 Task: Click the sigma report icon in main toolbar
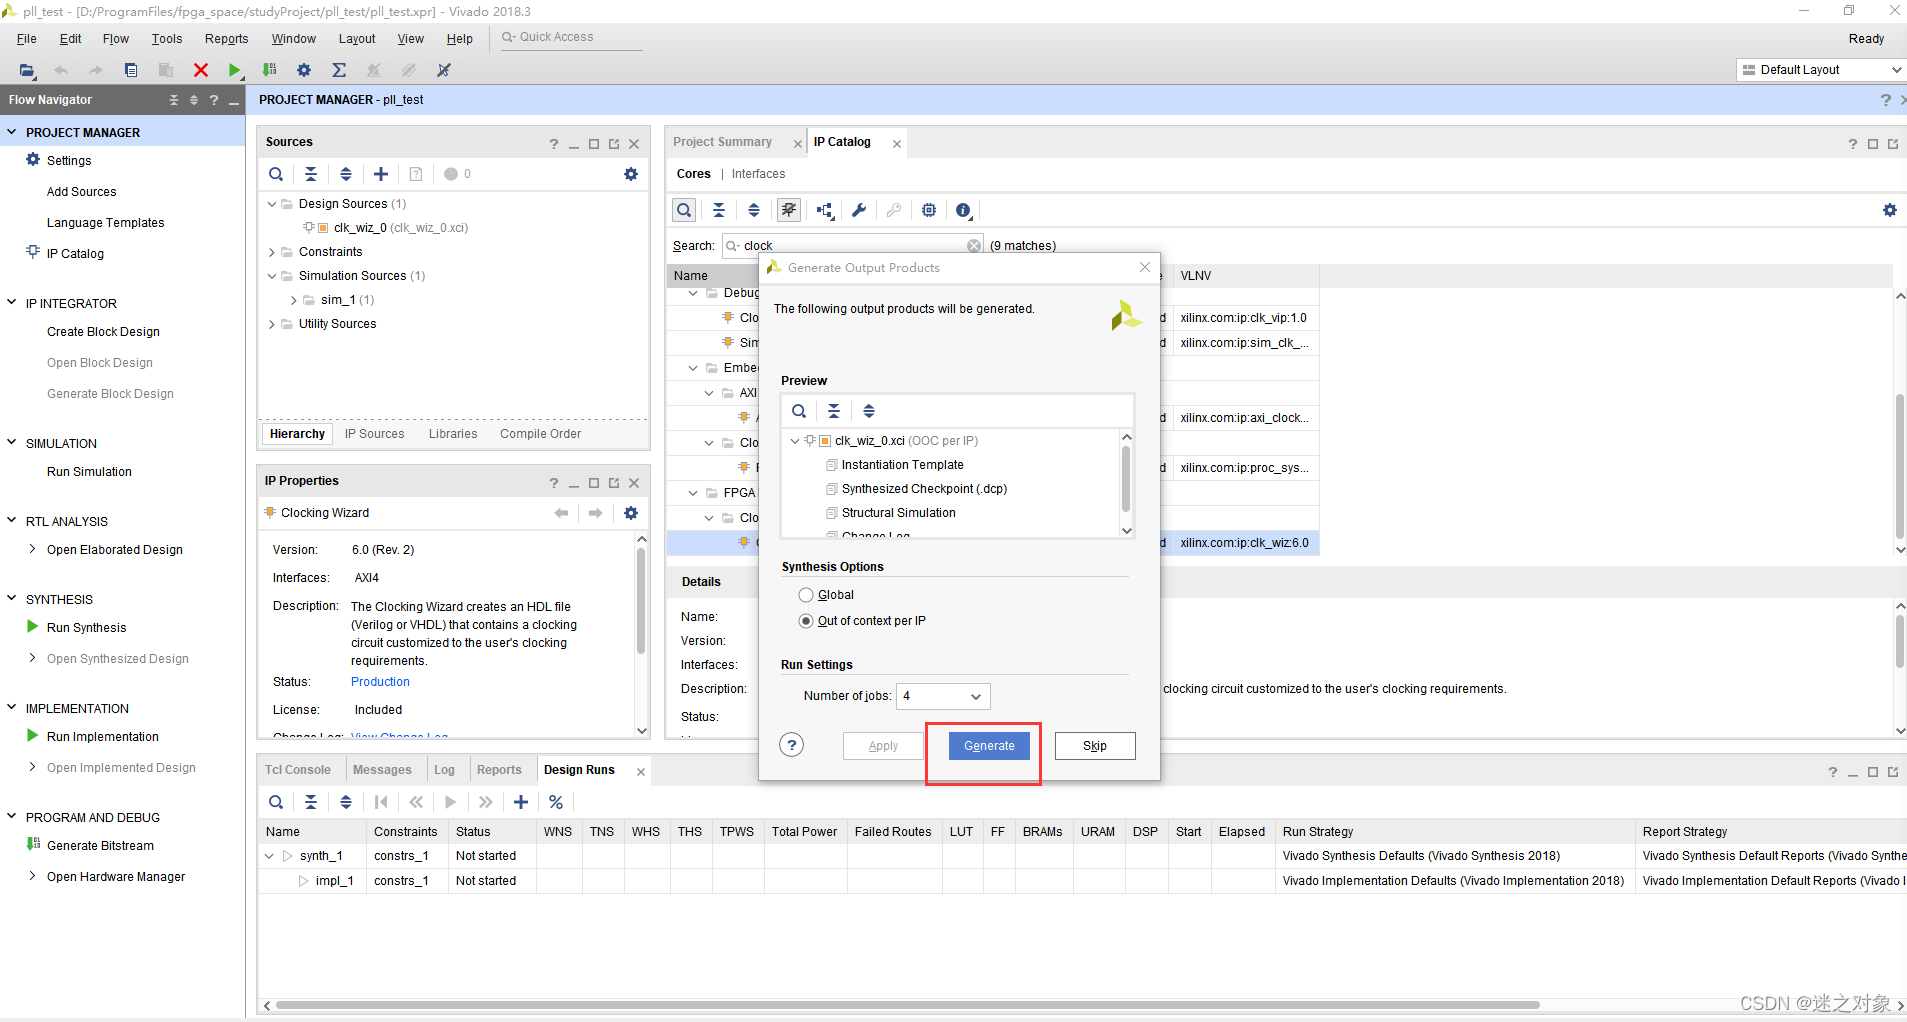tap(339, 70)
